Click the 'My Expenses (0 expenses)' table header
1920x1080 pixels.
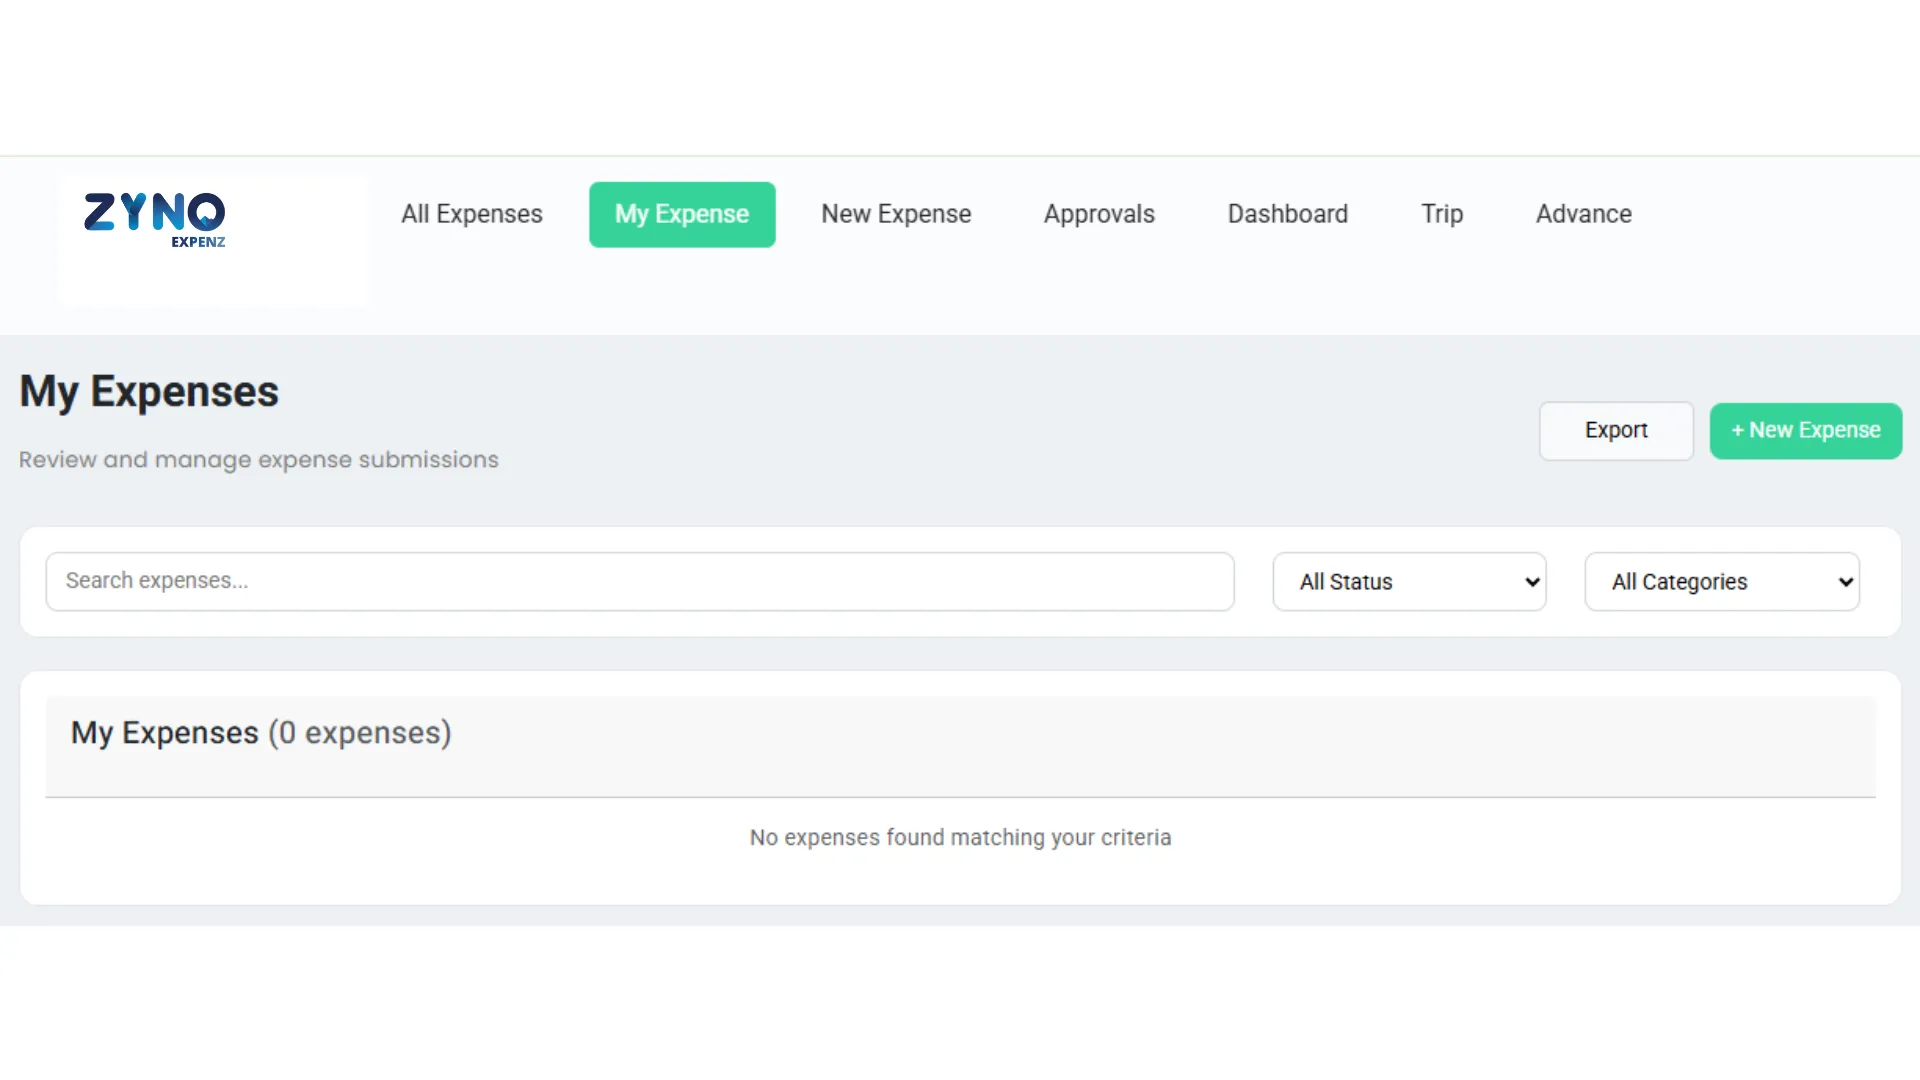coord(261,733)
